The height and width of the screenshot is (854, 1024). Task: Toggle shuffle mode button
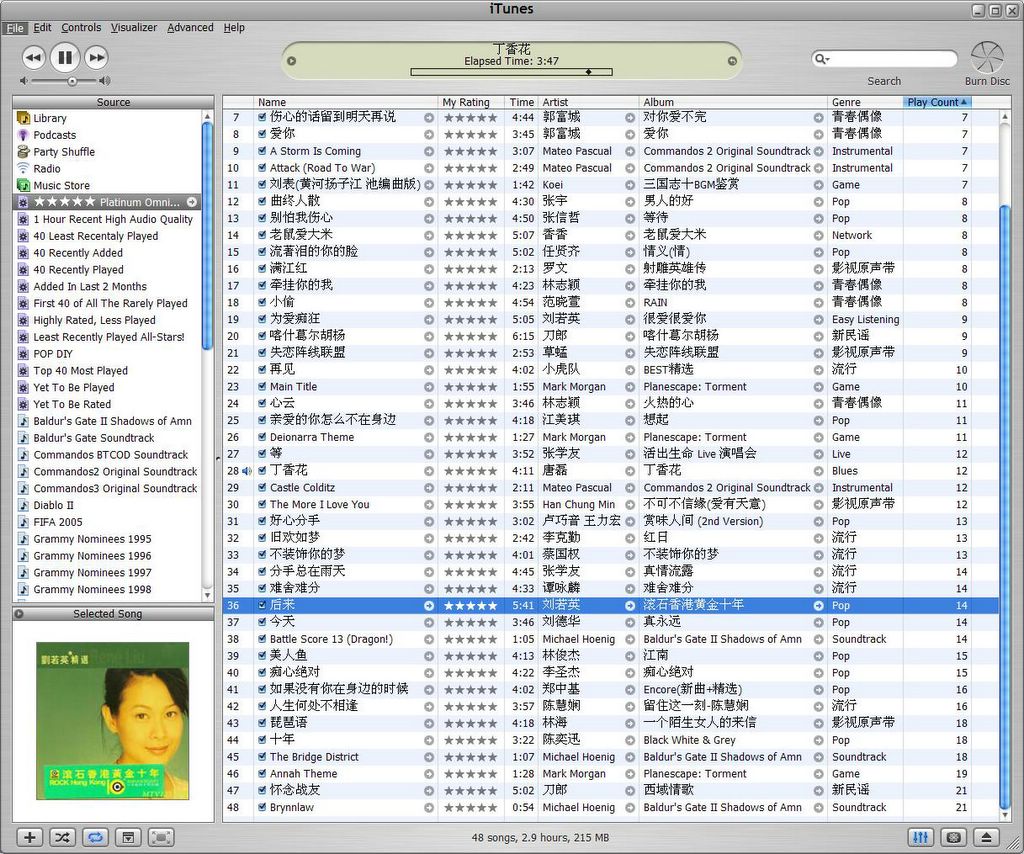pos(61,837)
